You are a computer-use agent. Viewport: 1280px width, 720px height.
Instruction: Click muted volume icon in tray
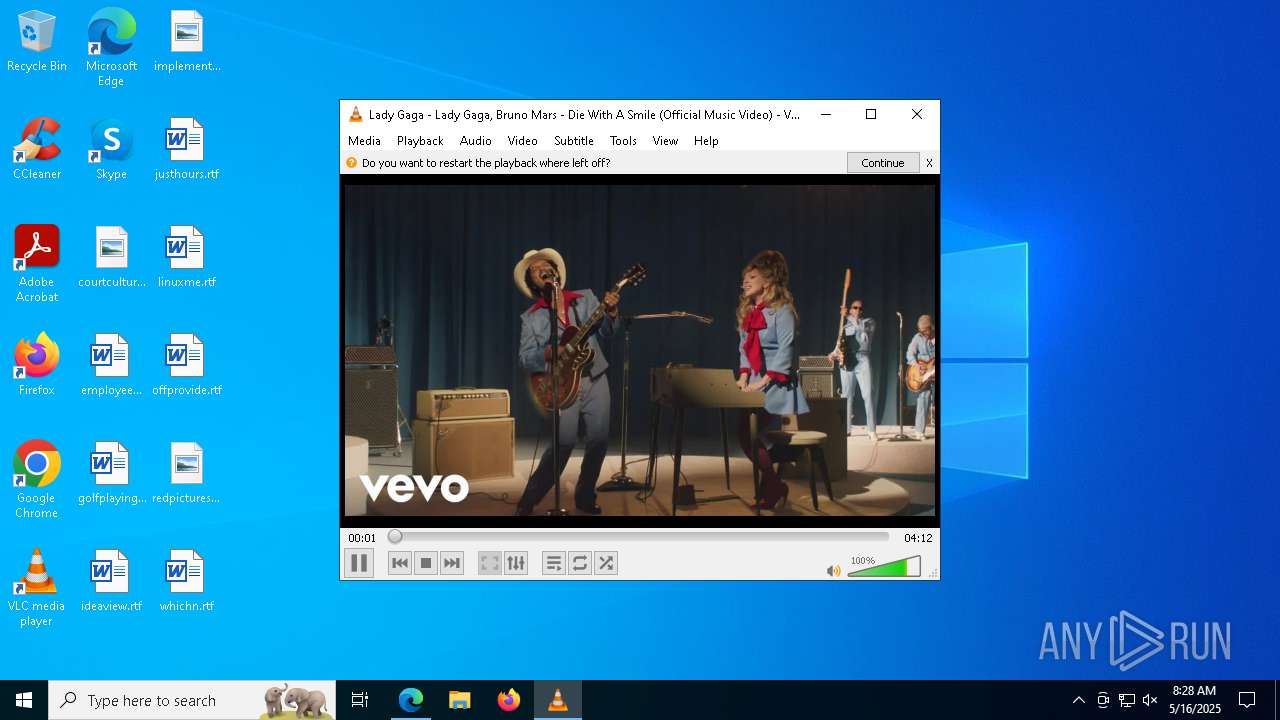1150,700
